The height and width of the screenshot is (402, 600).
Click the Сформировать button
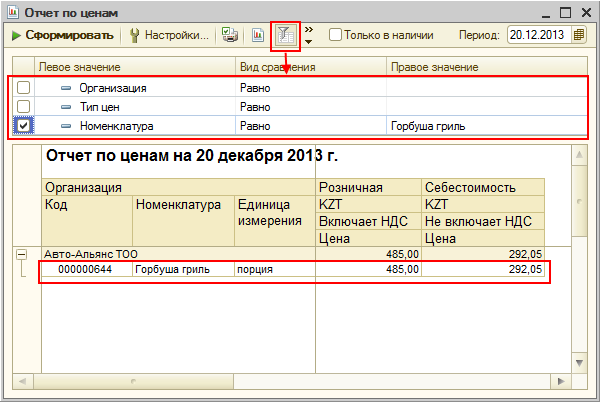pyautogui.click(x=62, y=35)
